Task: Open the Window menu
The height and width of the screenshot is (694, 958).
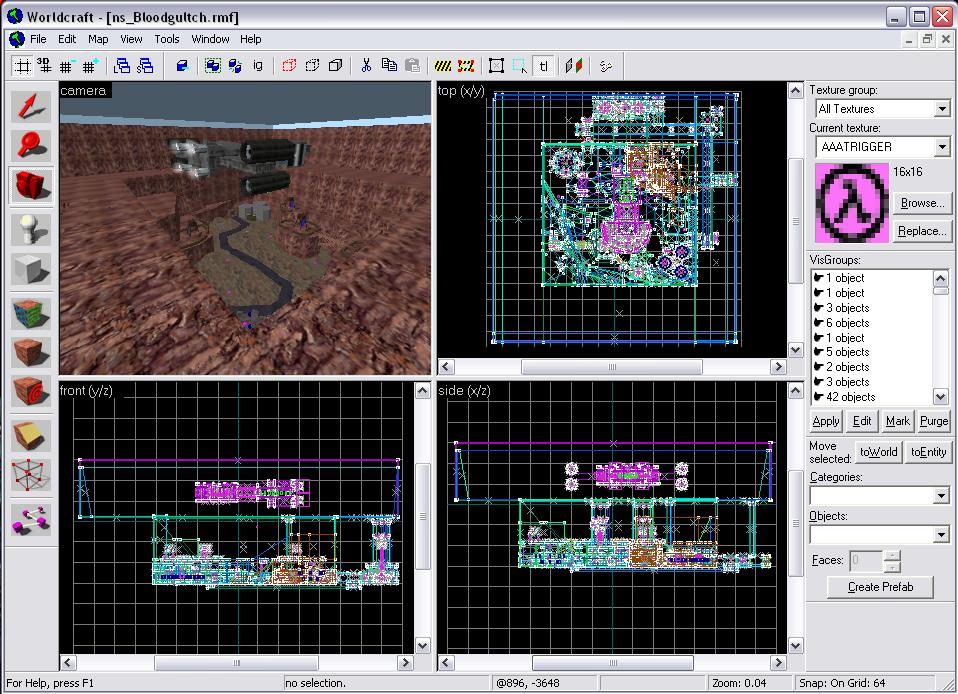Action: point(210,39)
